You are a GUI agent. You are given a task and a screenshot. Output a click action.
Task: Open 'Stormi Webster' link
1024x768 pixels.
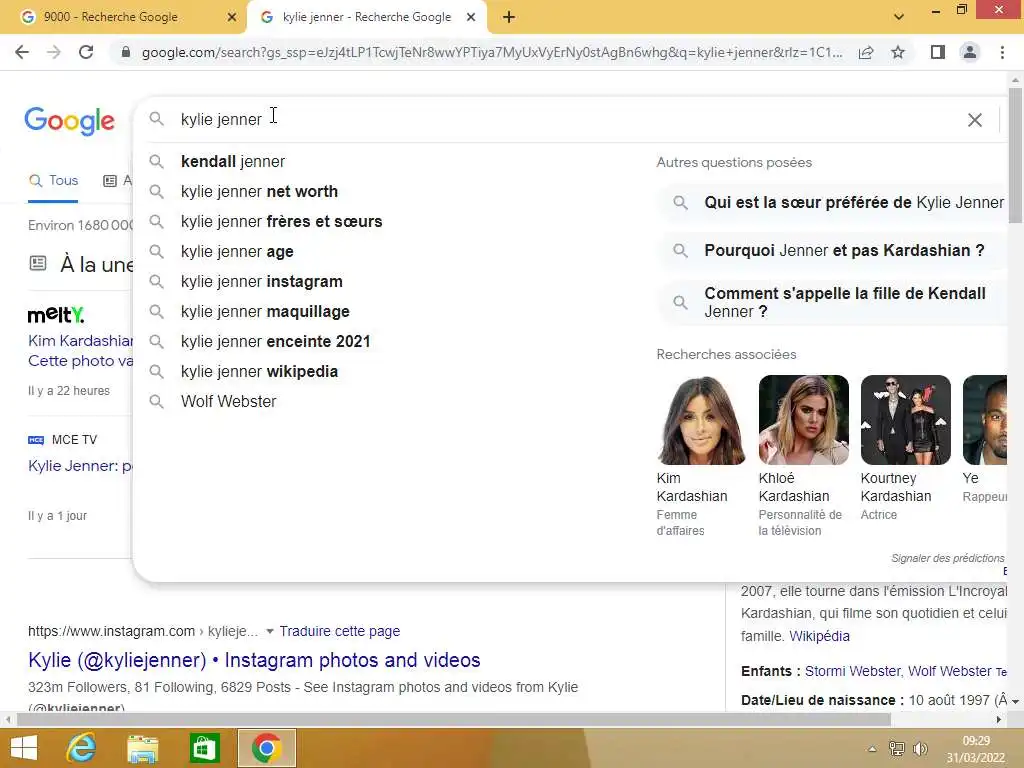[852, 671]
